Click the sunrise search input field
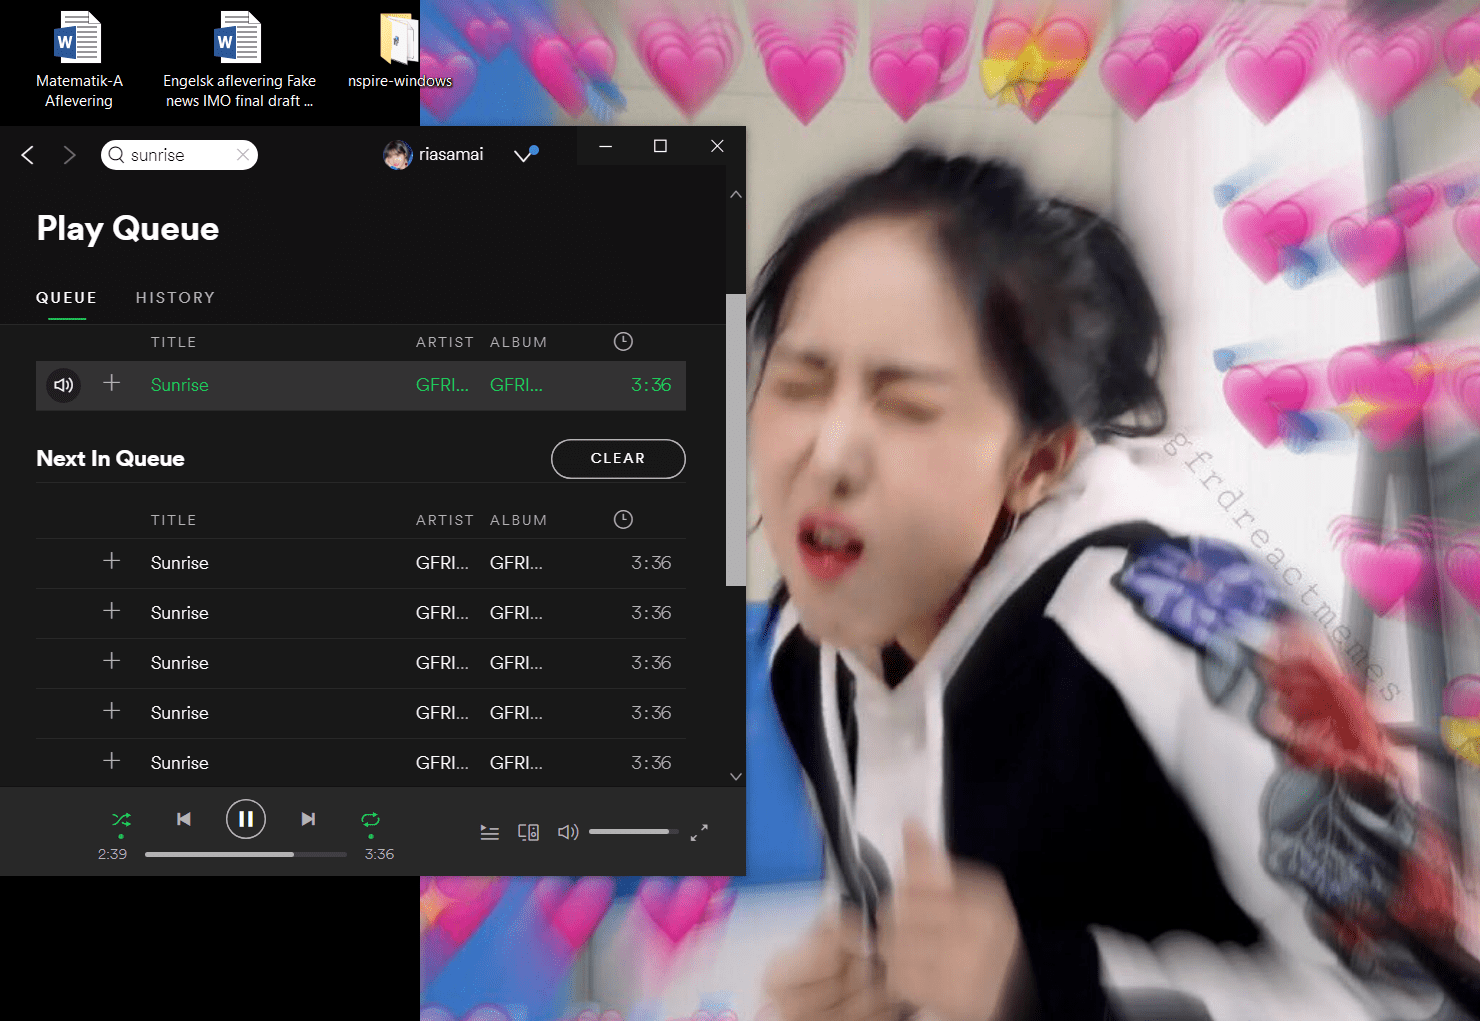Screen dimensions: 1480x1021 tap(180, 155)
